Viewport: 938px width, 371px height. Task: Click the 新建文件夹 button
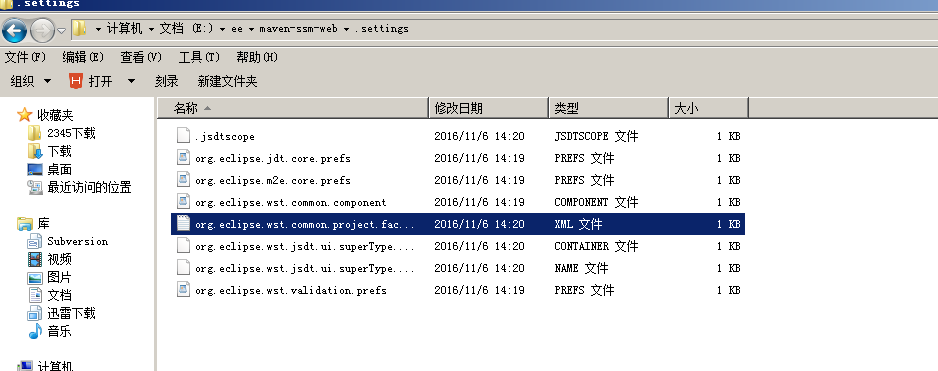coord(227,81)
